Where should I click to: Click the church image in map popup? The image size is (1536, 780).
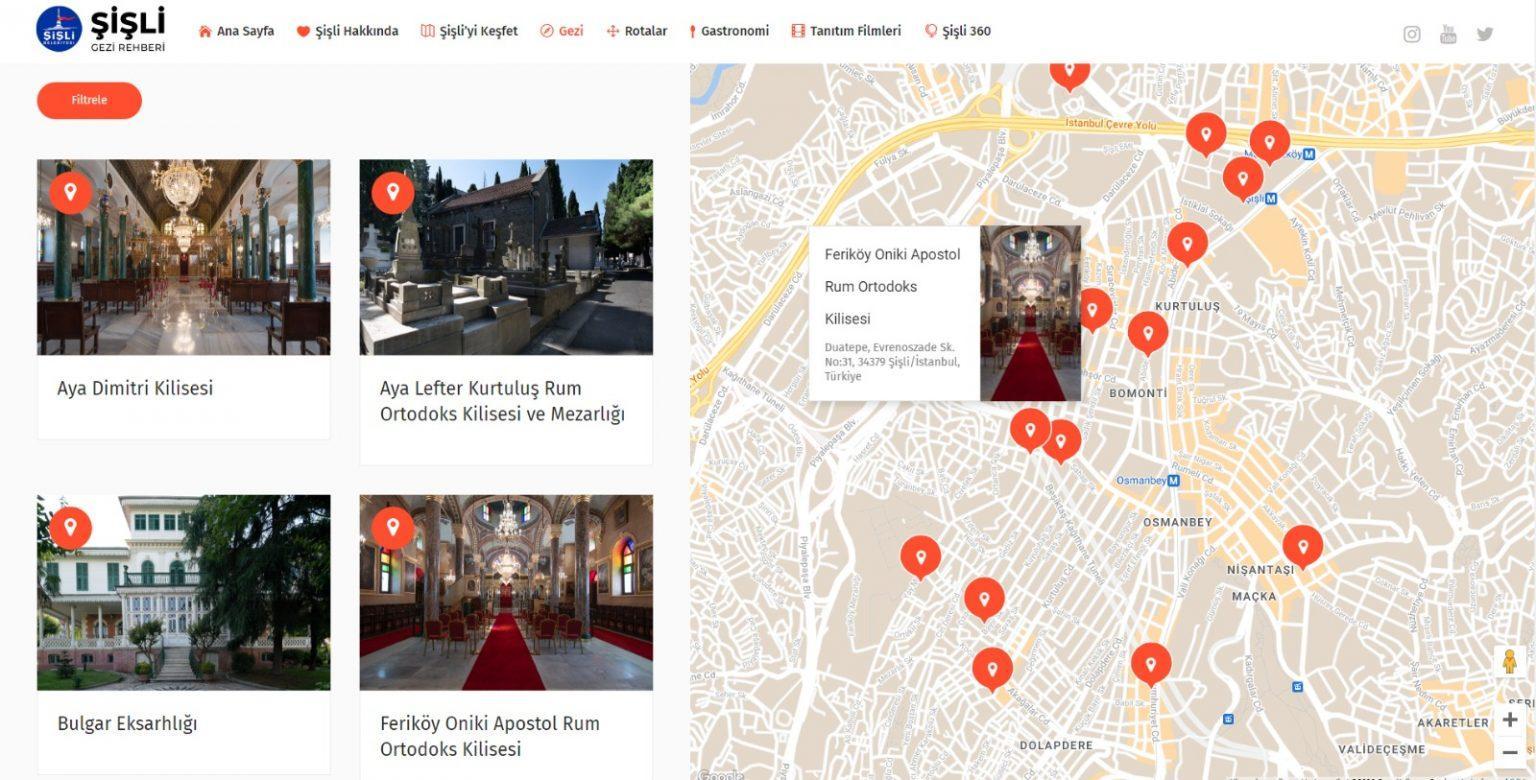pyautogui.click(x=1030, y=313)
